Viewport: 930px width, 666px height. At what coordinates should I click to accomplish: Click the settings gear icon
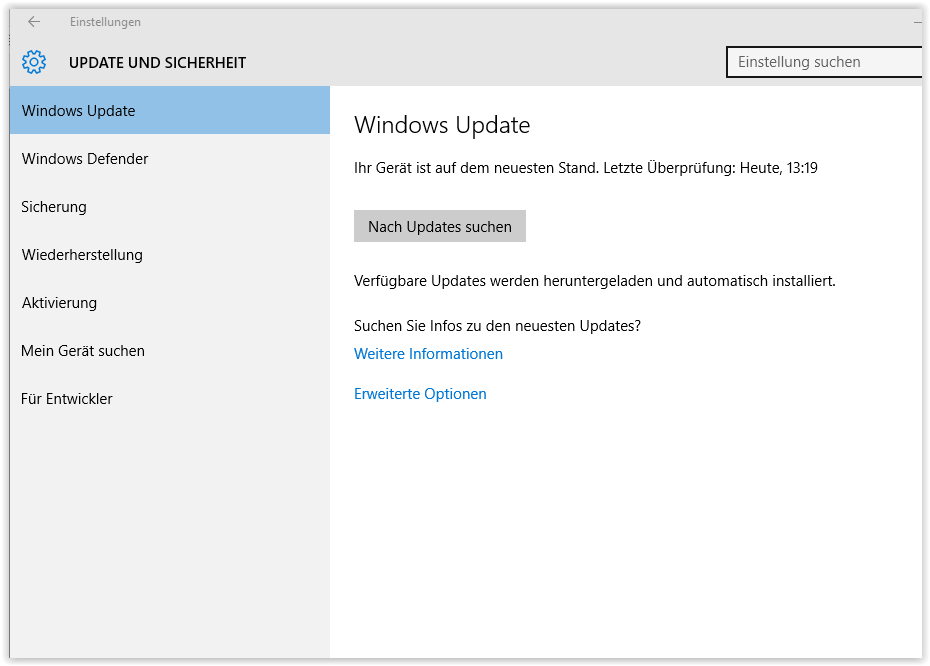click(x=34, y=62)
